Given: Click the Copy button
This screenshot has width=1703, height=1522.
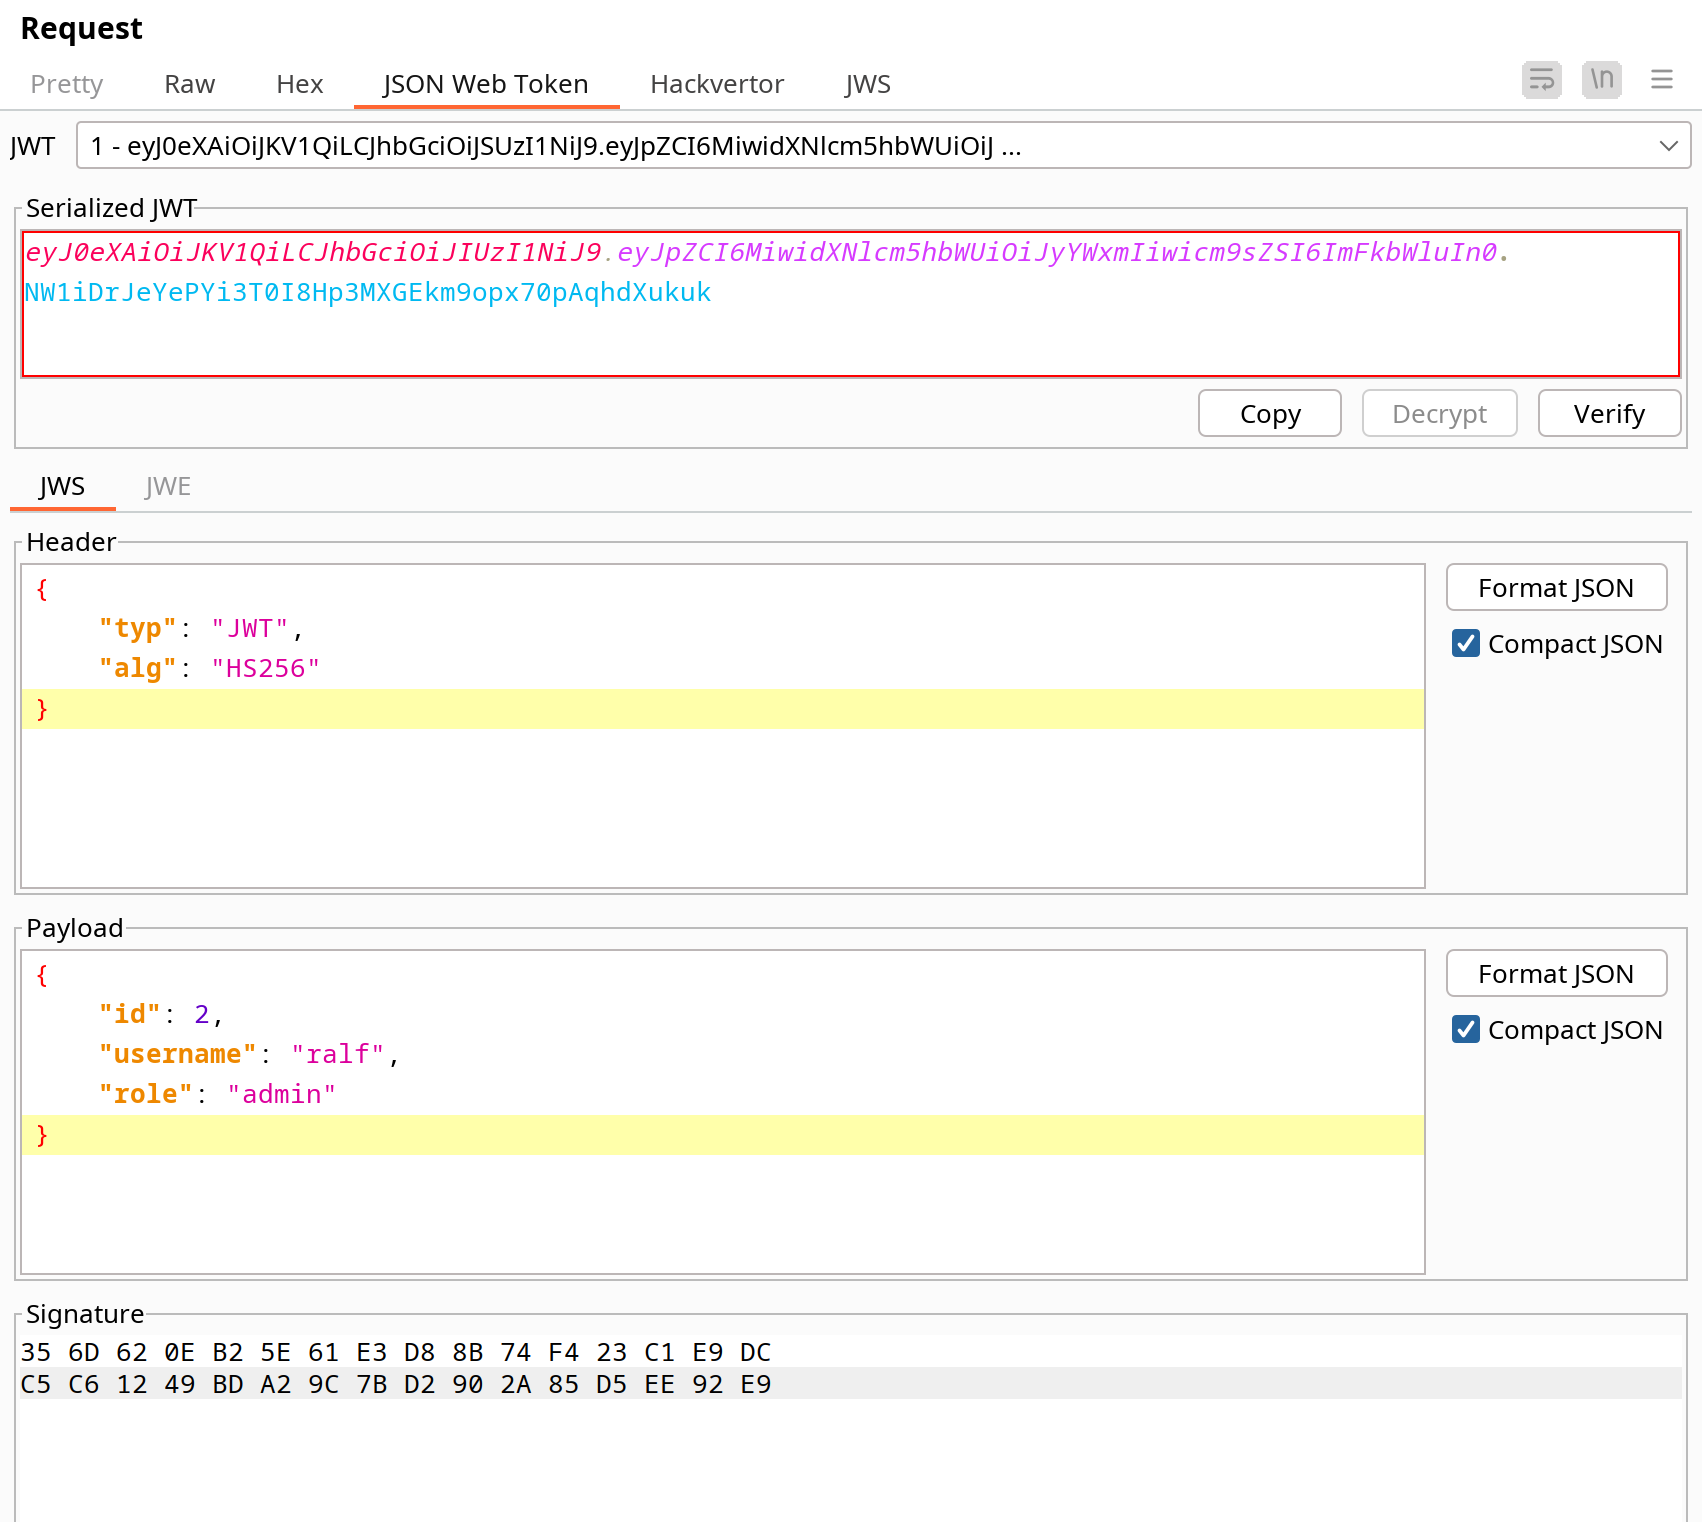Looking at the screenshot, I should 1270,413.
